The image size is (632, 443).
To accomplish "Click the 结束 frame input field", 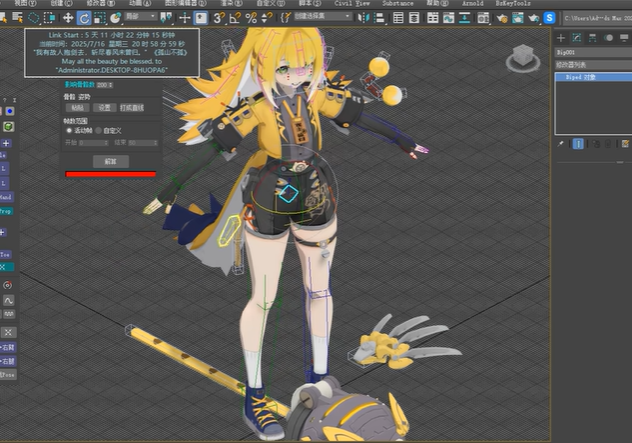I will [x=143, y=143].
